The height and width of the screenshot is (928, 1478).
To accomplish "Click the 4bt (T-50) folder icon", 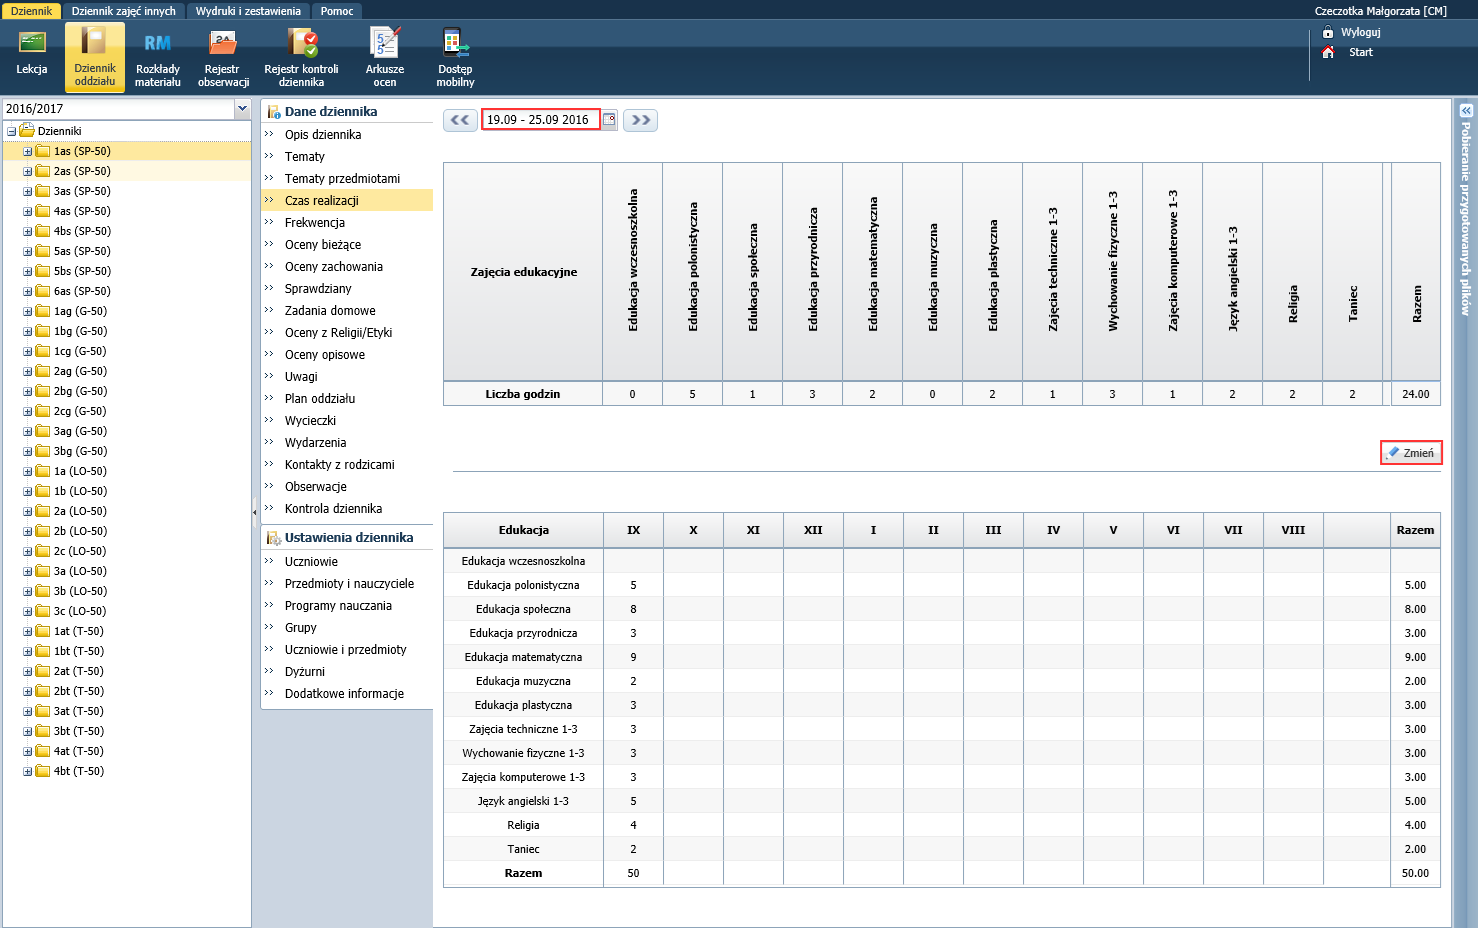I will coord(43,771).
